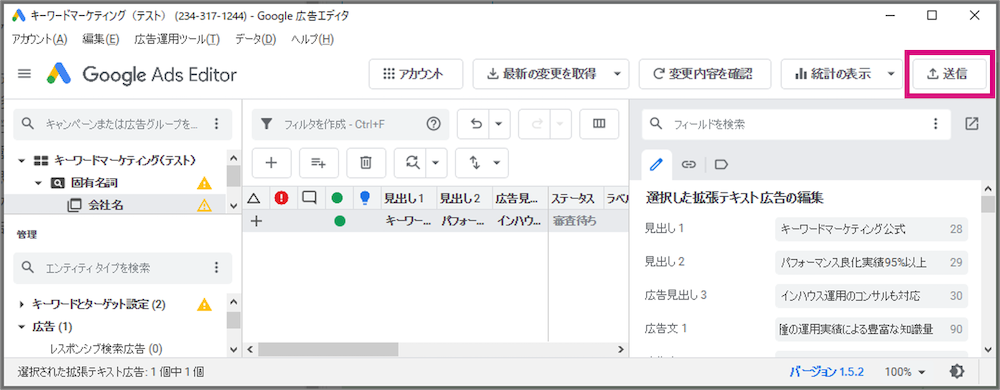Edit the 広告文 1 text field
1000x390 pixels.
coord(871,329)
